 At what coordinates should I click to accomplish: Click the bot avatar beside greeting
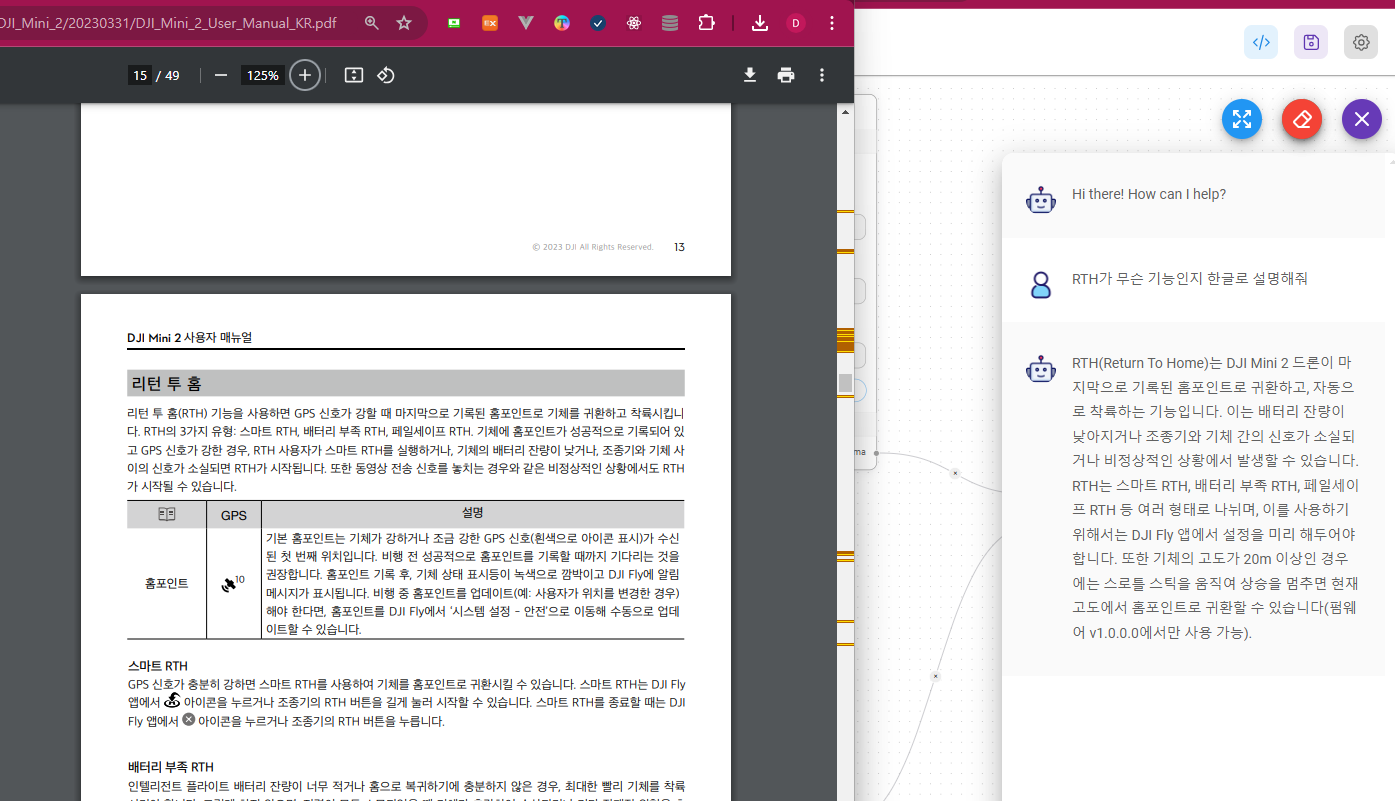click(1041, 200)
